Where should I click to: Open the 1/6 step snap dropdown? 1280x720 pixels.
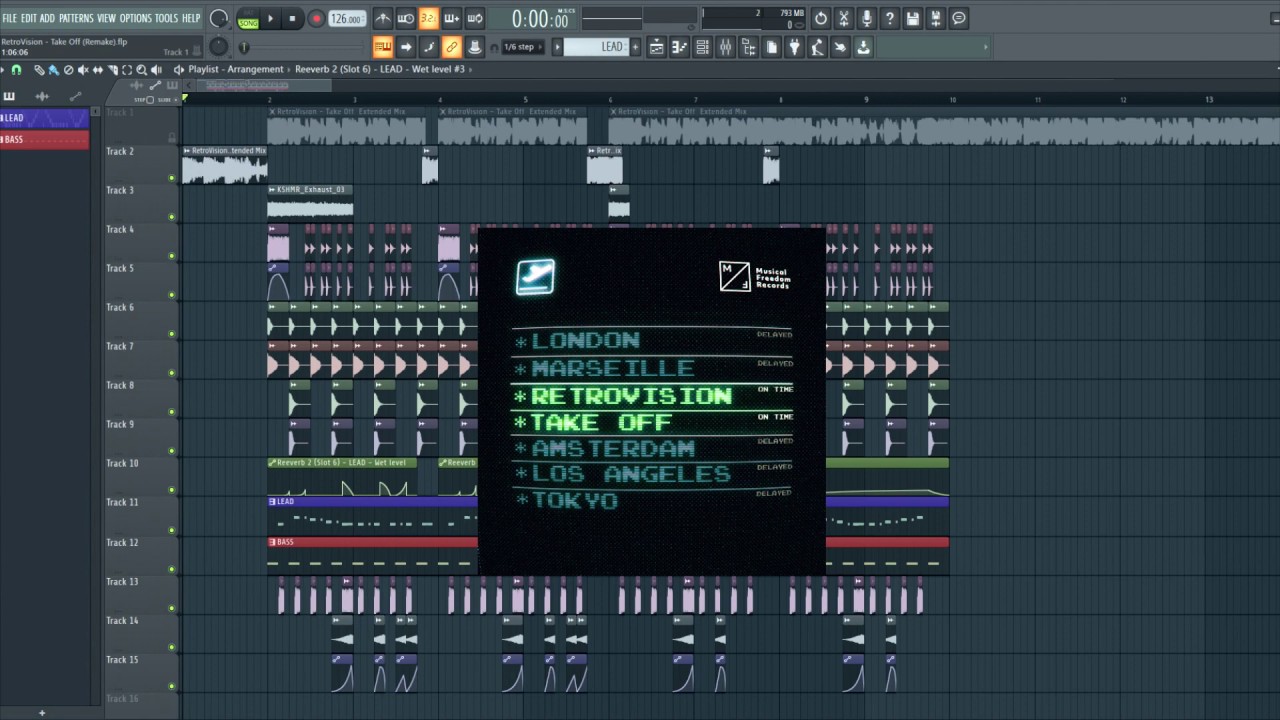(522, 47)
